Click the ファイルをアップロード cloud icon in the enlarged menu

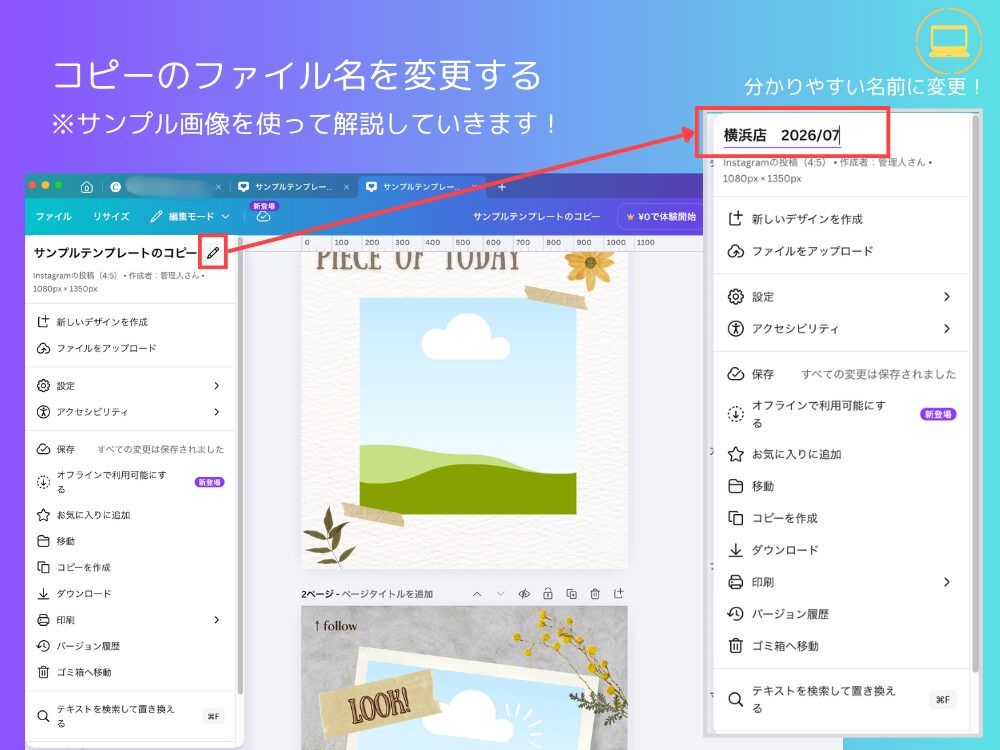tap(735, 251)
